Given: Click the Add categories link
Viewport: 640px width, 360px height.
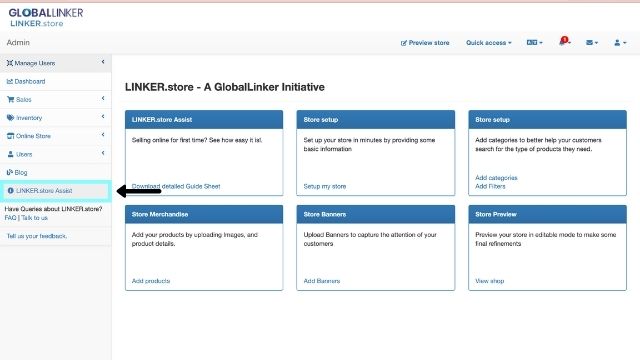Looking at the screenshot, I should tap(496, 178).
